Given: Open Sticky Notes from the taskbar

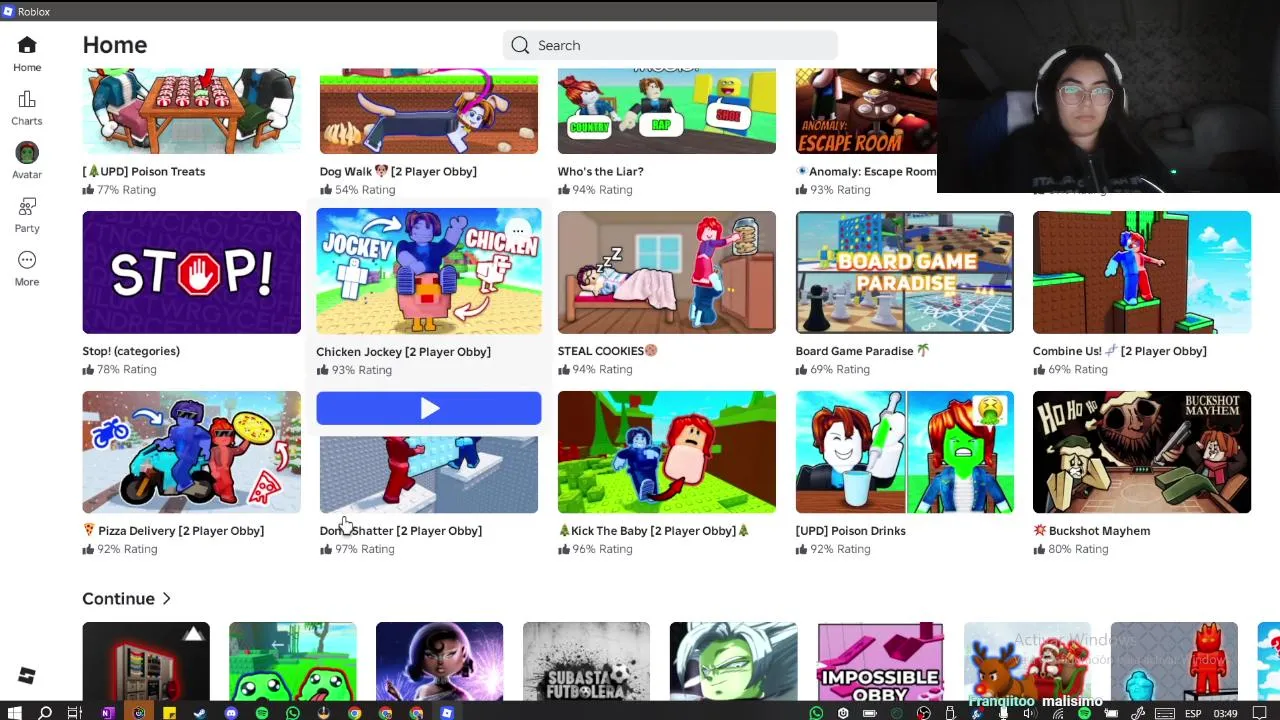Looking at the screenshot, I should (x=170, y=713).
